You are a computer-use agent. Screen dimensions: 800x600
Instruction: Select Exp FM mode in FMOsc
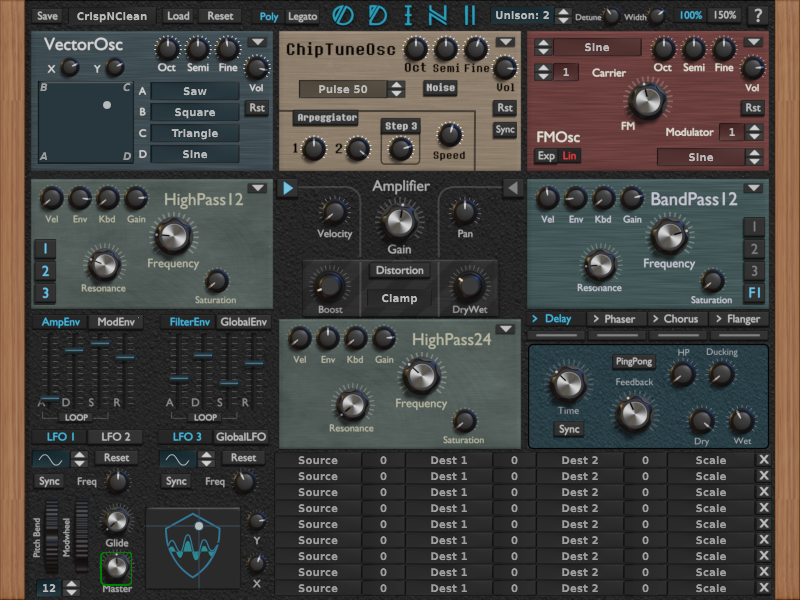click(546, 156)
